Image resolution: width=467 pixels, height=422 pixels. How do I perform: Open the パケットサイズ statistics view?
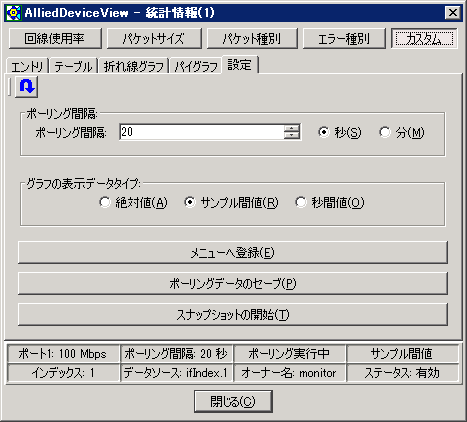pyautogui.click(x=154, y=39)
